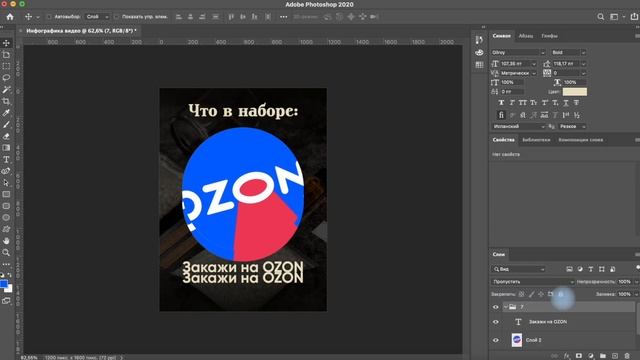
Task: Open the blue foreground color swatch
Action: 4,284
